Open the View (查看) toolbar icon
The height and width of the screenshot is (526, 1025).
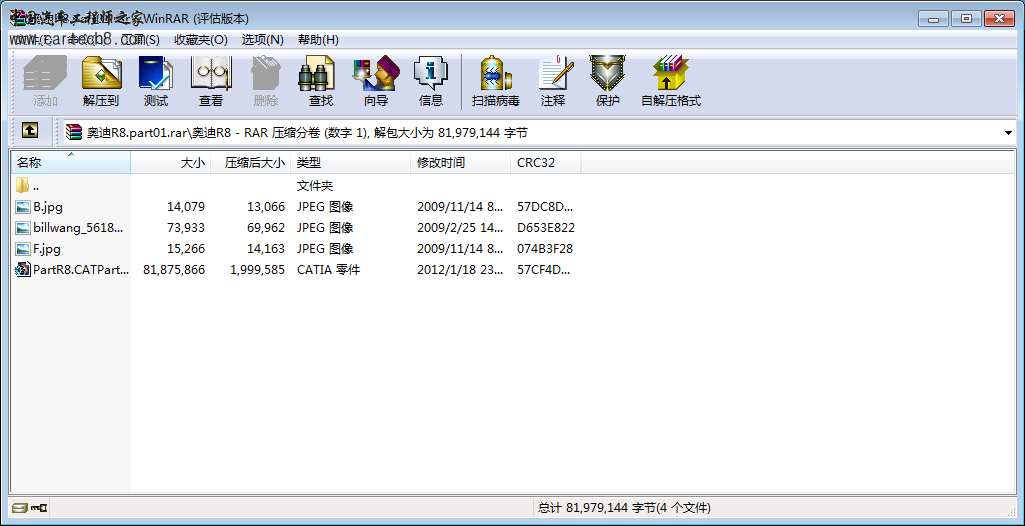click(210, 73)
